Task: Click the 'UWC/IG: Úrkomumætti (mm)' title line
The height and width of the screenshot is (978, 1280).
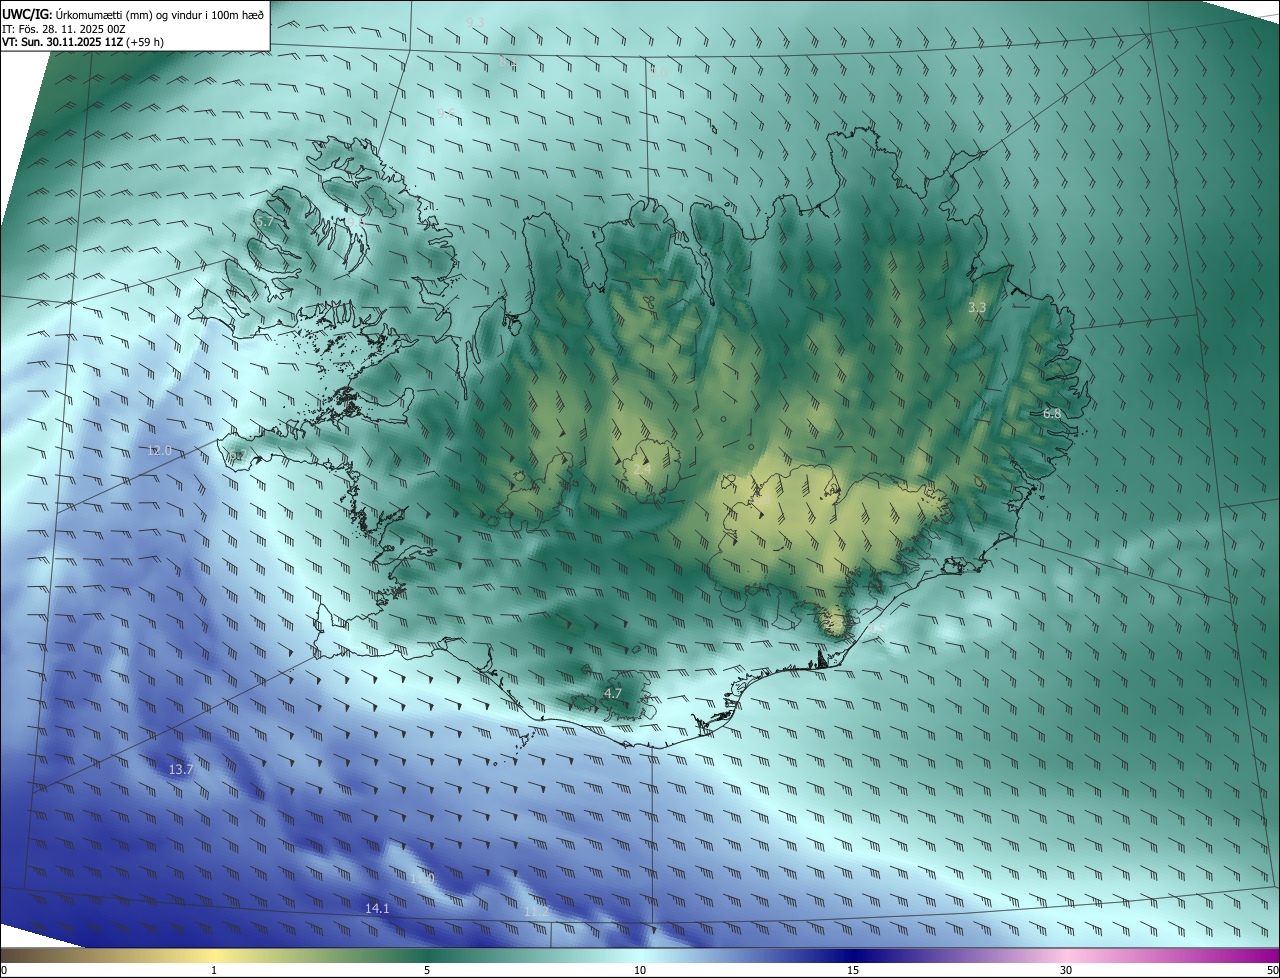Action: 134,14
